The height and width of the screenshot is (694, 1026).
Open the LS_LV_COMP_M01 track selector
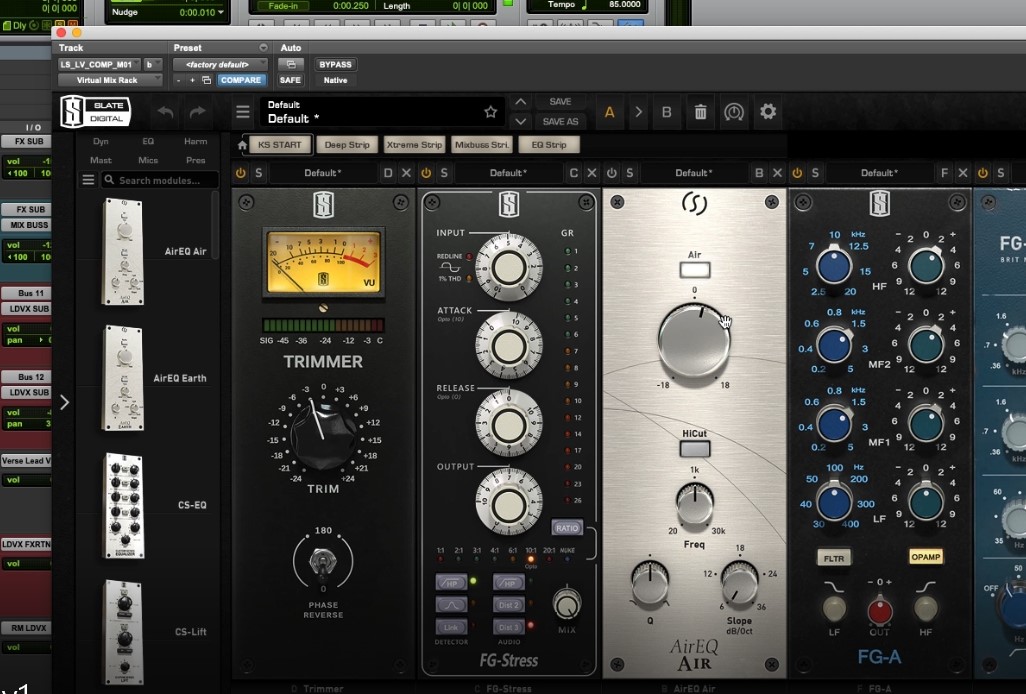[x=99, y=64]
